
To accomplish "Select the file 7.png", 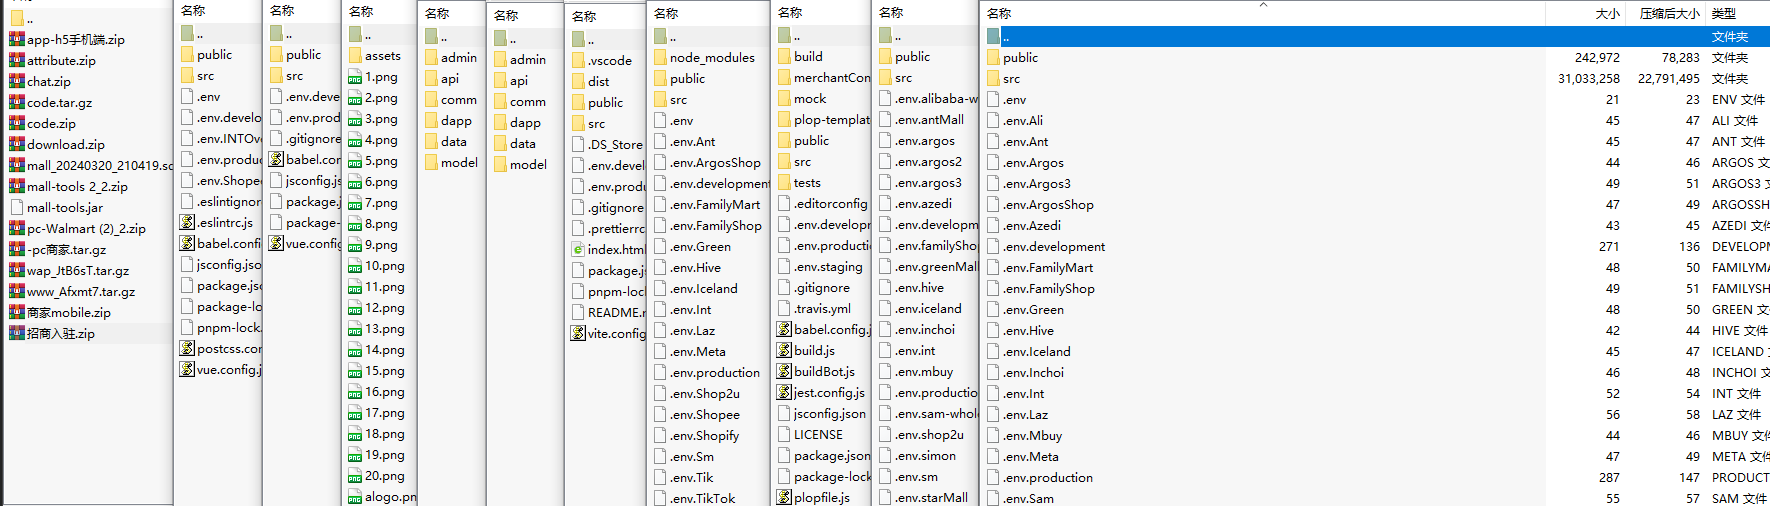I will [381, 202].
